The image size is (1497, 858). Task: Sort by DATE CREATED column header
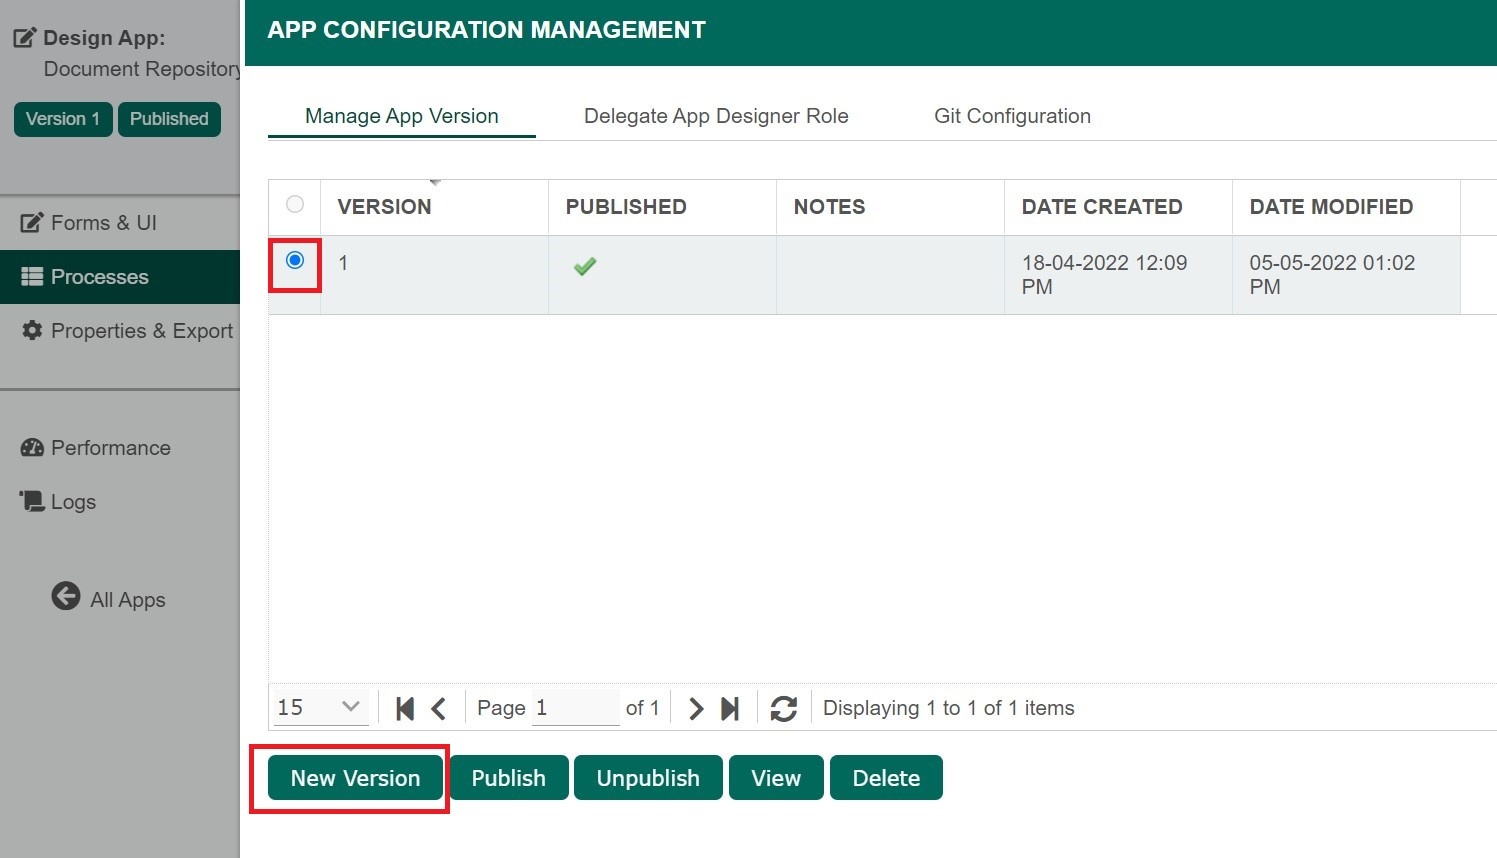tap(1102, 207)
